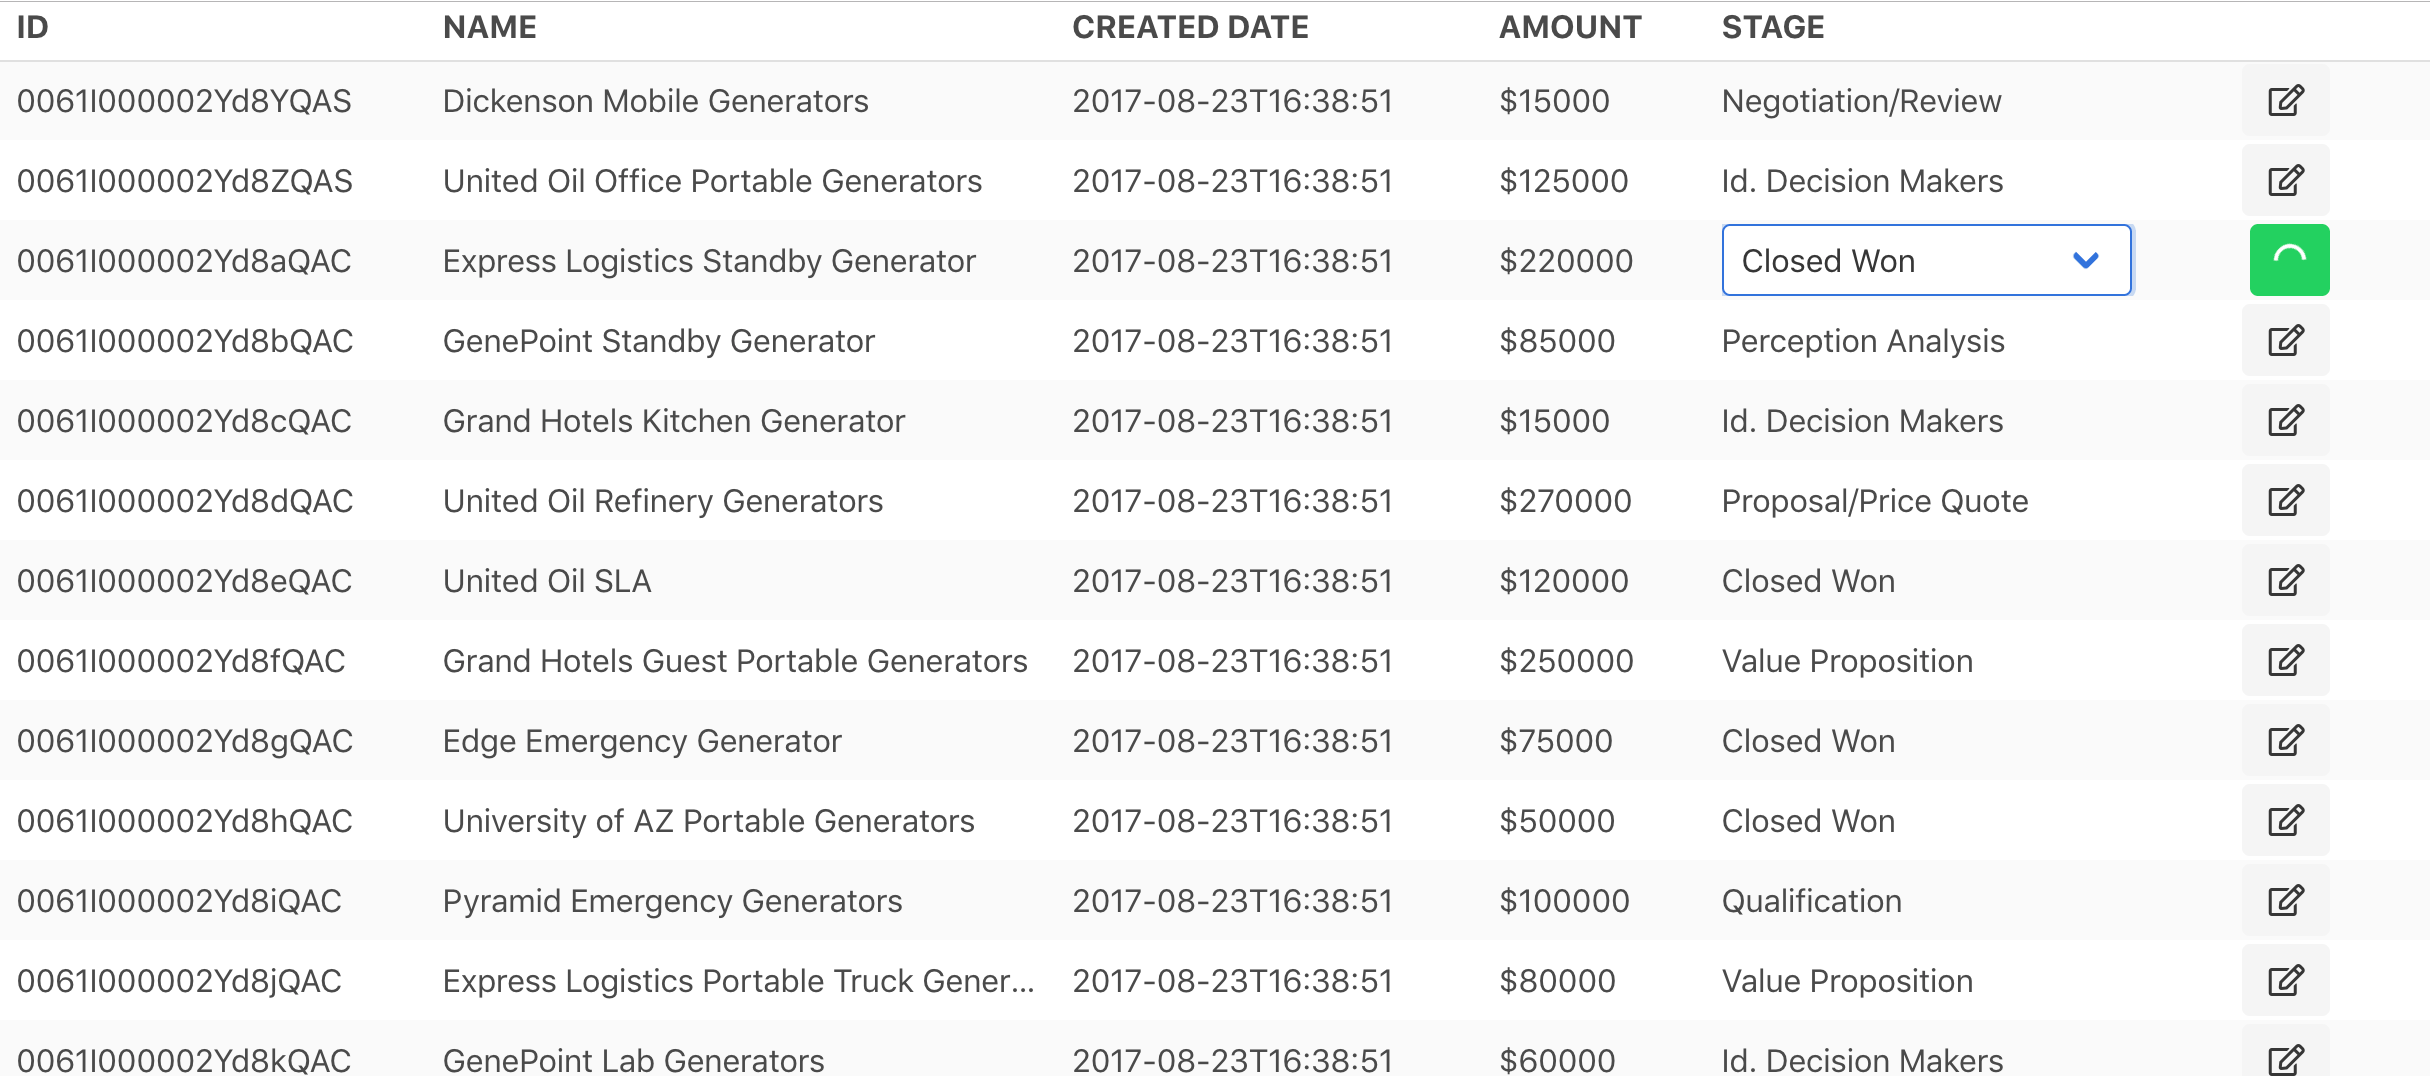Open the Closed Won stage dropdown
Image resolution: width=2430 pixels, height=1076 pixels.
click(x=1926, y=260)
